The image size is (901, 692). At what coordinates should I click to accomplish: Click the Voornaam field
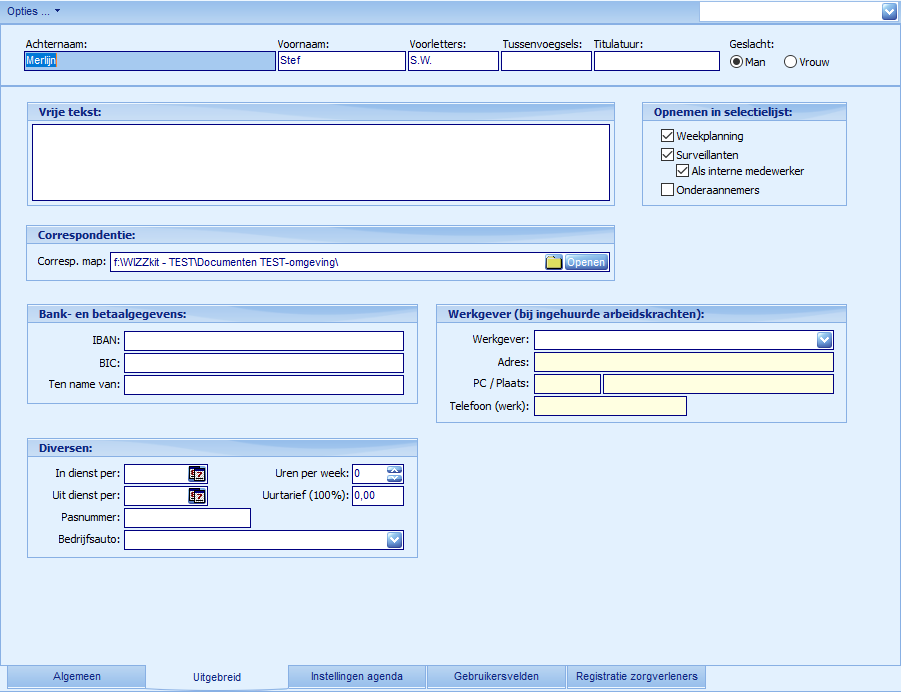[x=341, y=61]
